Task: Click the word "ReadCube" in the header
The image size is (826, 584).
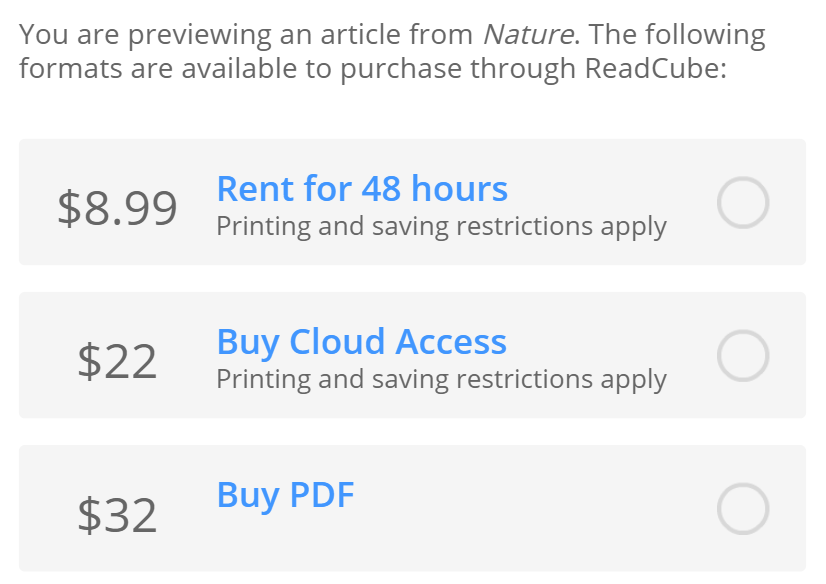Action: click(651, 69)
